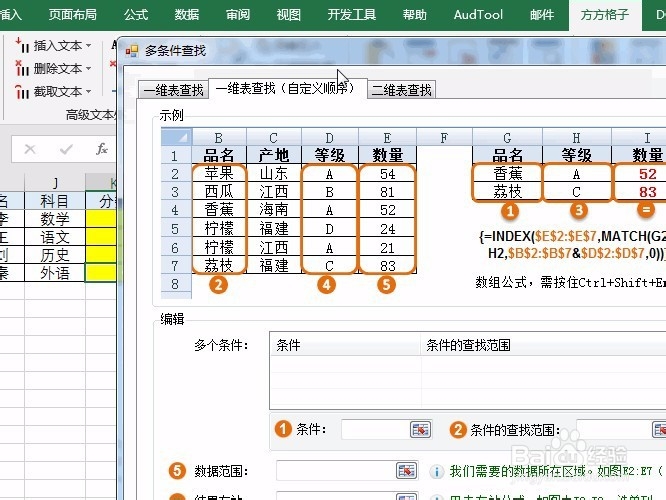Image resolution: width=666 pixels, height=500 pixels.
Task: Open the 开发工具 ribbon tab
Action: point(352,15)
